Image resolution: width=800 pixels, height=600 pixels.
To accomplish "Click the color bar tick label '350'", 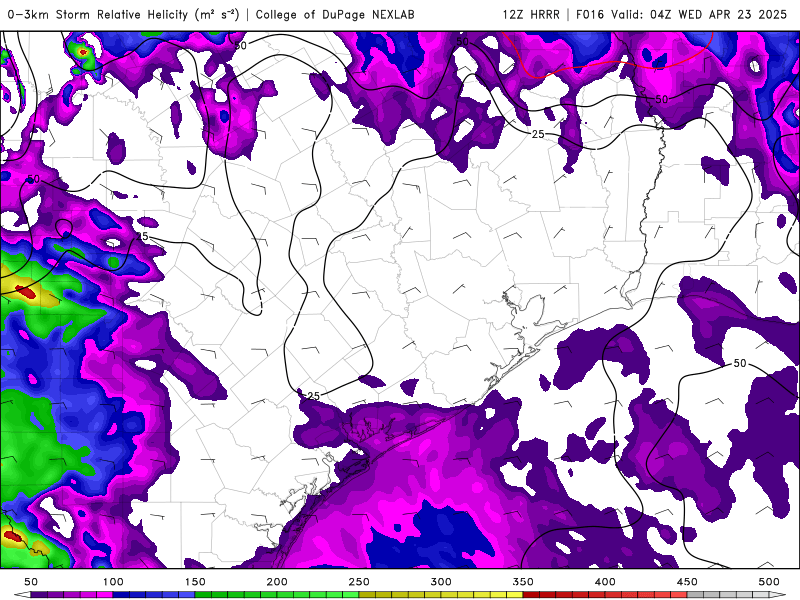I will coord(523,582).
